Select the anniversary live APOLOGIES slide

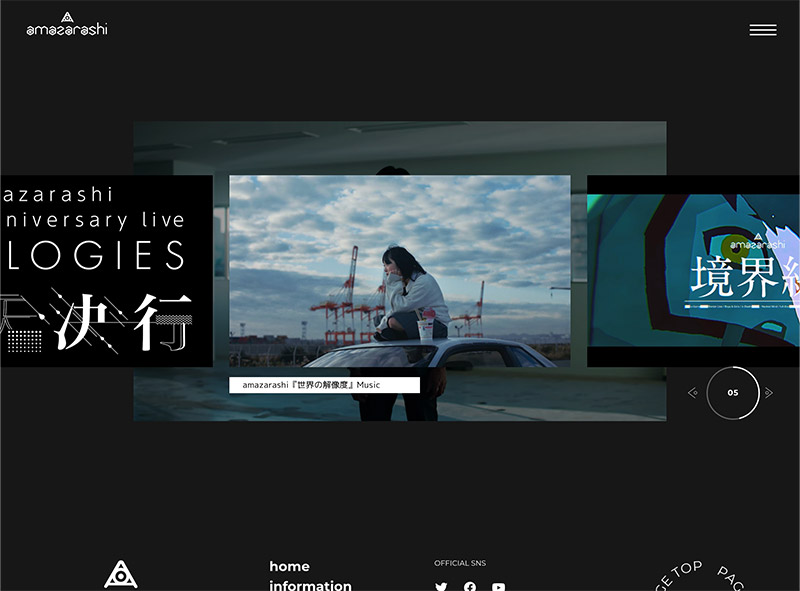tap(106, 271)
